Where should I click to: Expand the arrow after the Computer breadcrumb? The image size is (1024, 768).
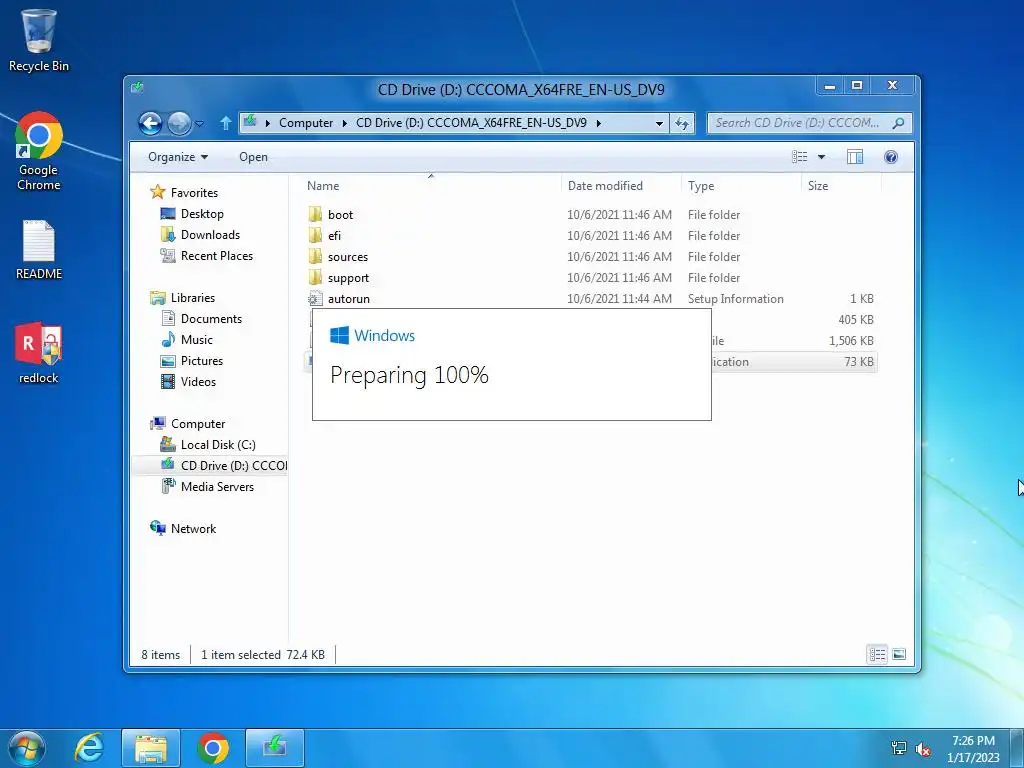[344, 123]
